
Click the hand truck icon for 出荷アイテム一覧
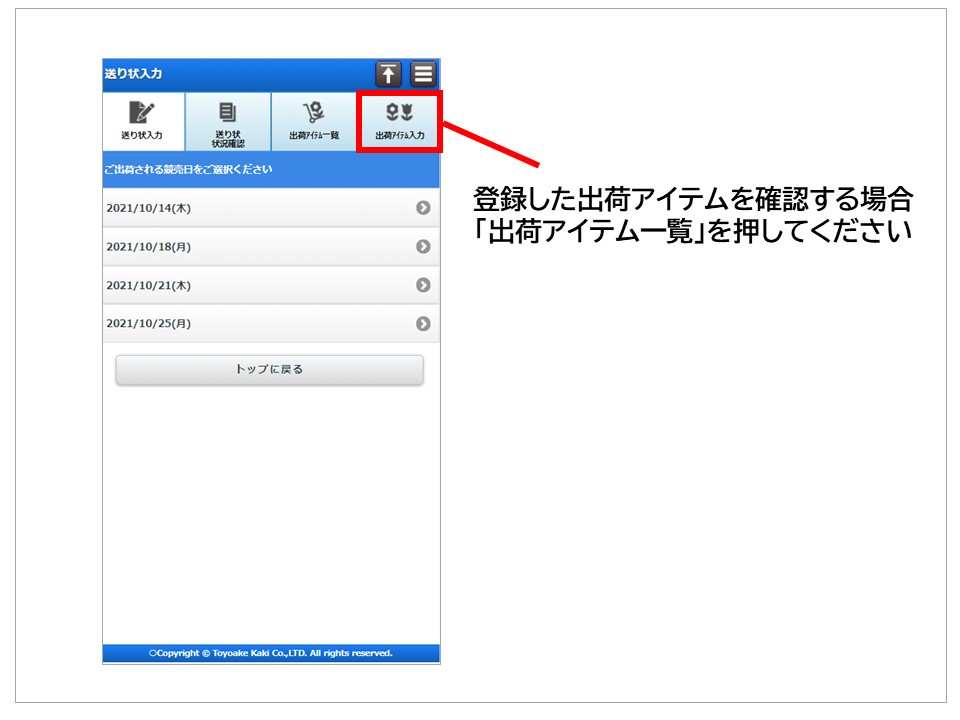coord(314,112)
